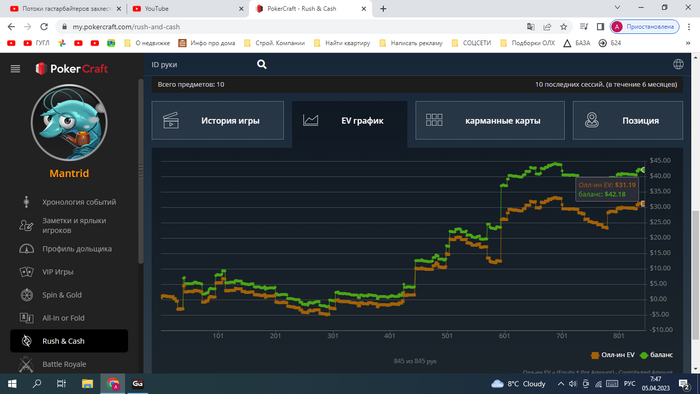Image resolution: width=700 pixels, height=394 pixels.
Task: Click the ID руки search field
Action: 201,65
